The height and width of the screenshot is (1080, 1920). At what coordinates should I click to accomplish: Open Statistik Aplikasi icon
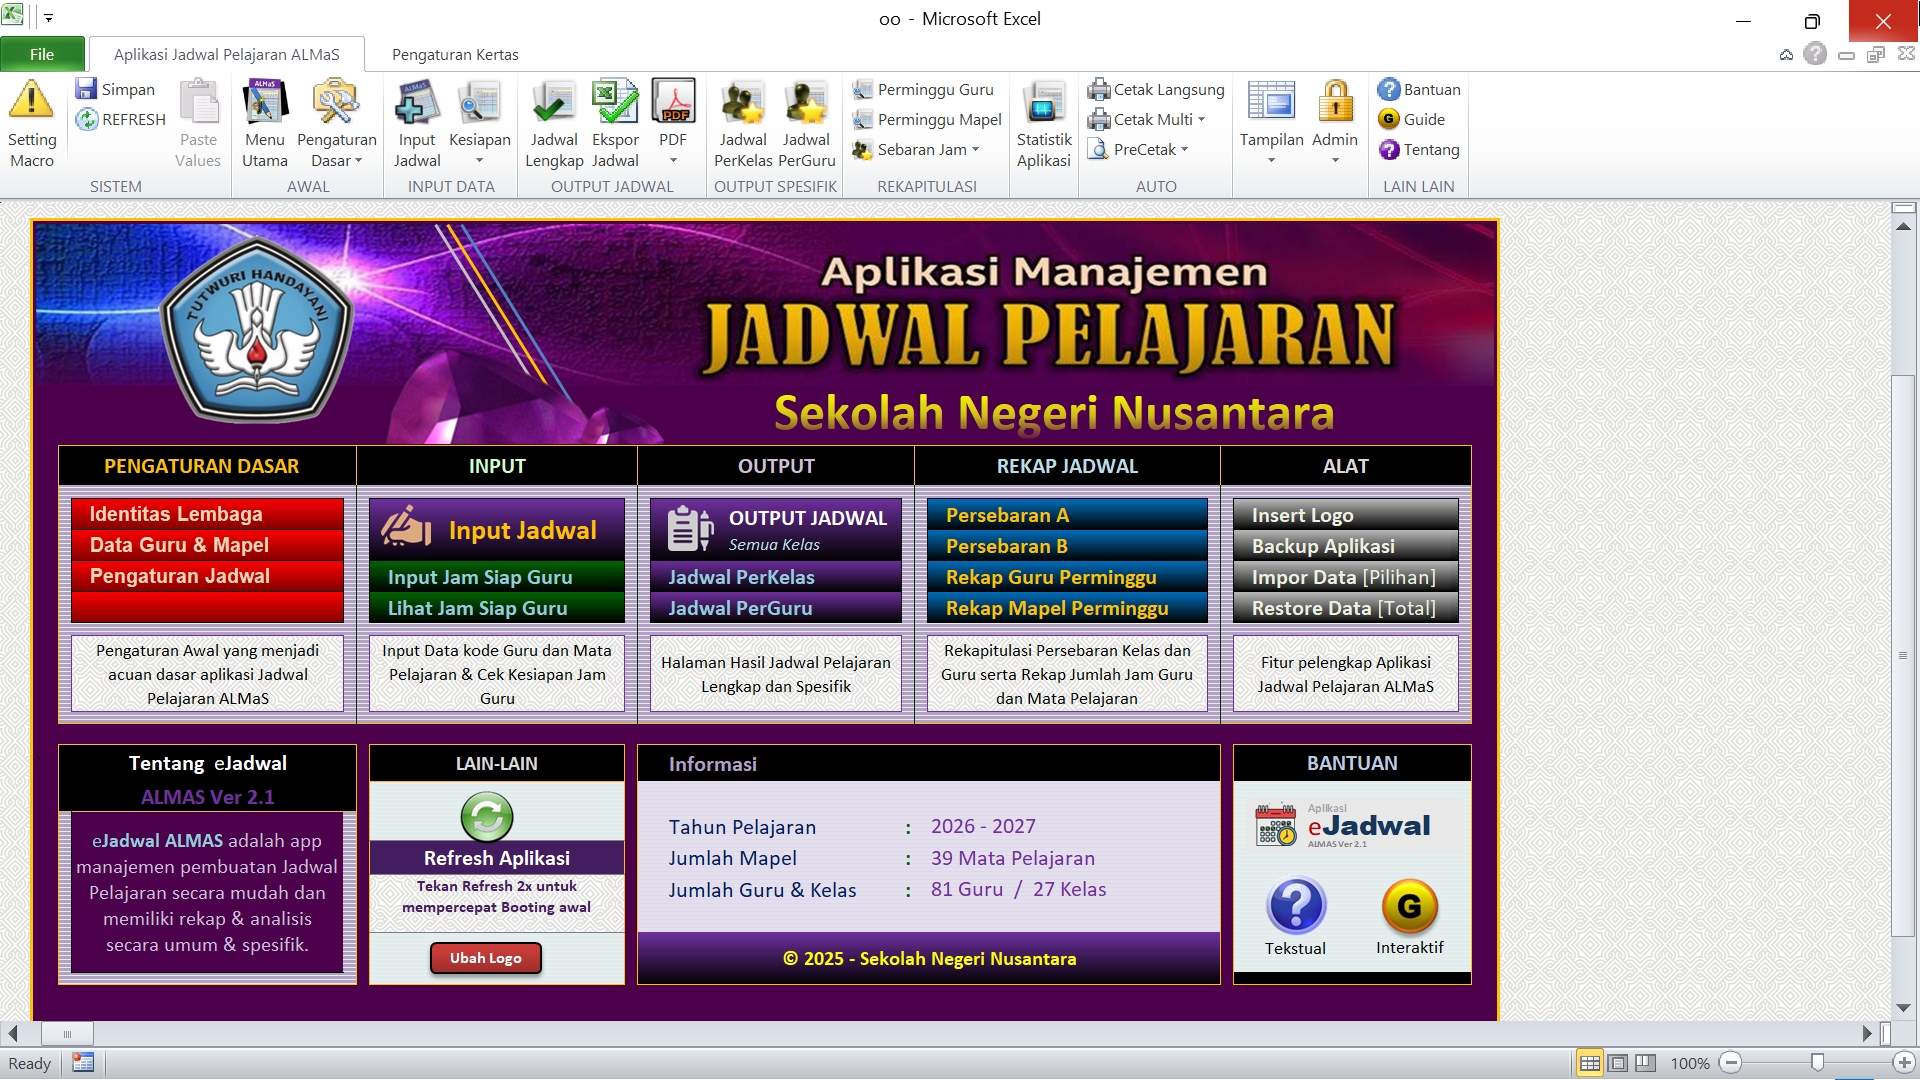[1043, 103]
